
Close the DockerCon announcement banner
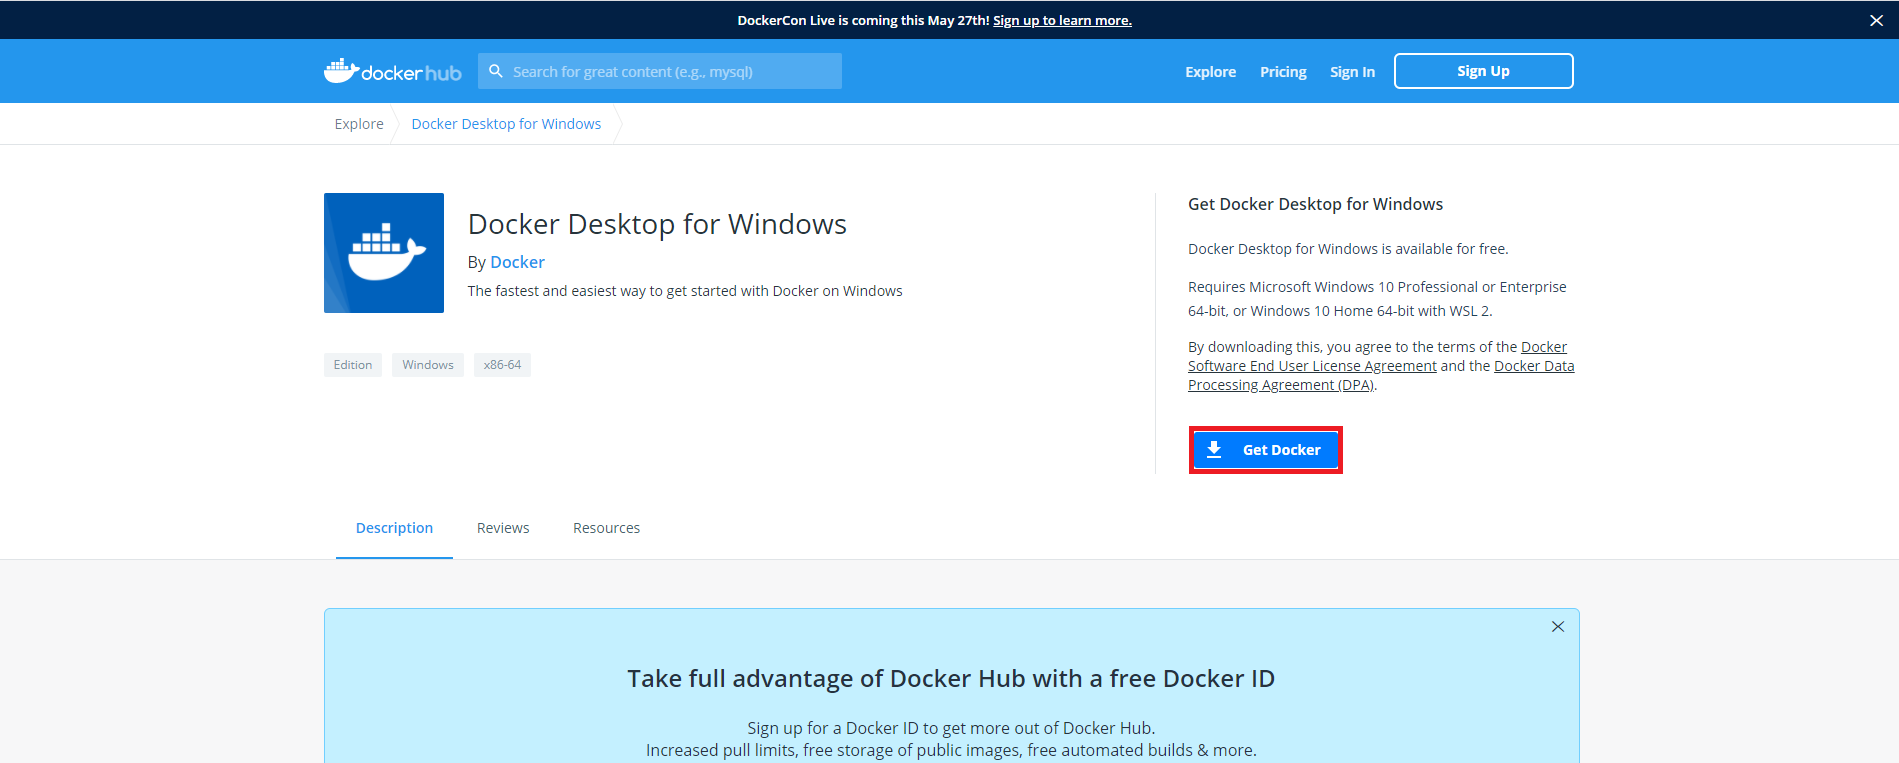coord(1876,20)
